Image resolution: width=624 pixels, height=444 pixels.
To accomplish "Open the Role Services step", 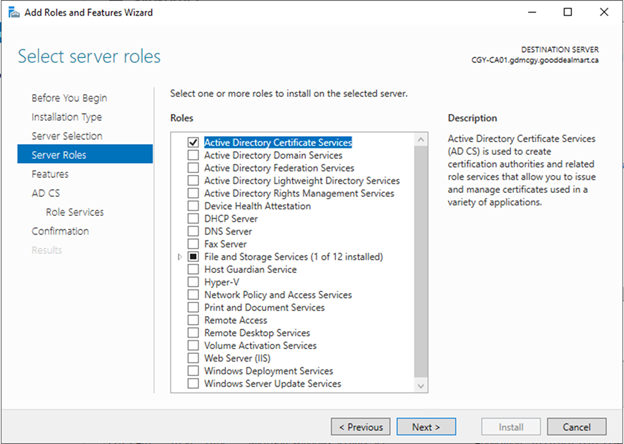I will pos(75,212).
